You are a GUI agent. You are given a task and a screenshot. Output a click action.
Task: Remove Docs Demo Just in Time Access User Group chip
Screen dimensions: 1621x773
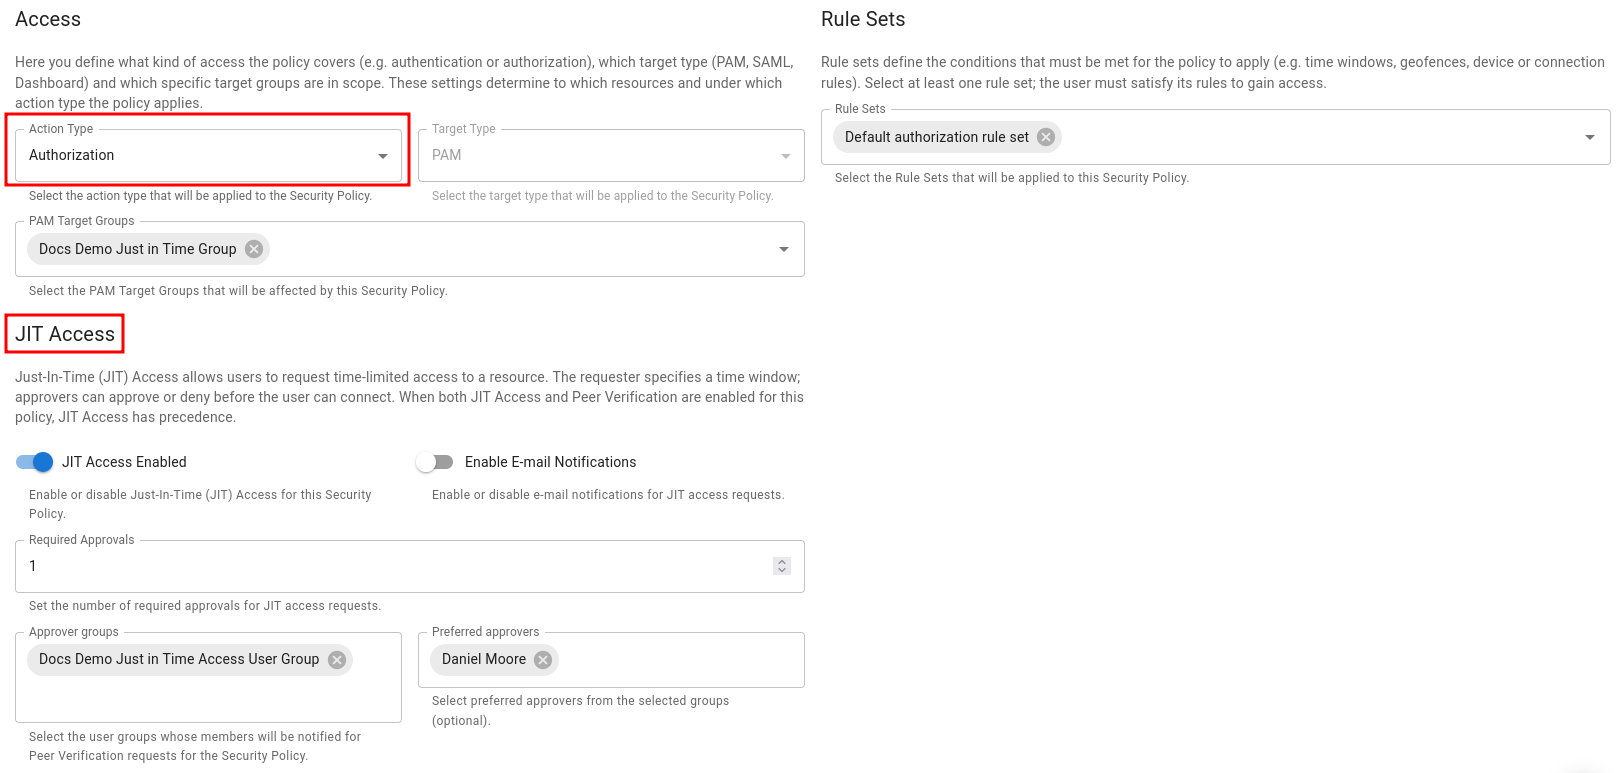coord(337,660)
